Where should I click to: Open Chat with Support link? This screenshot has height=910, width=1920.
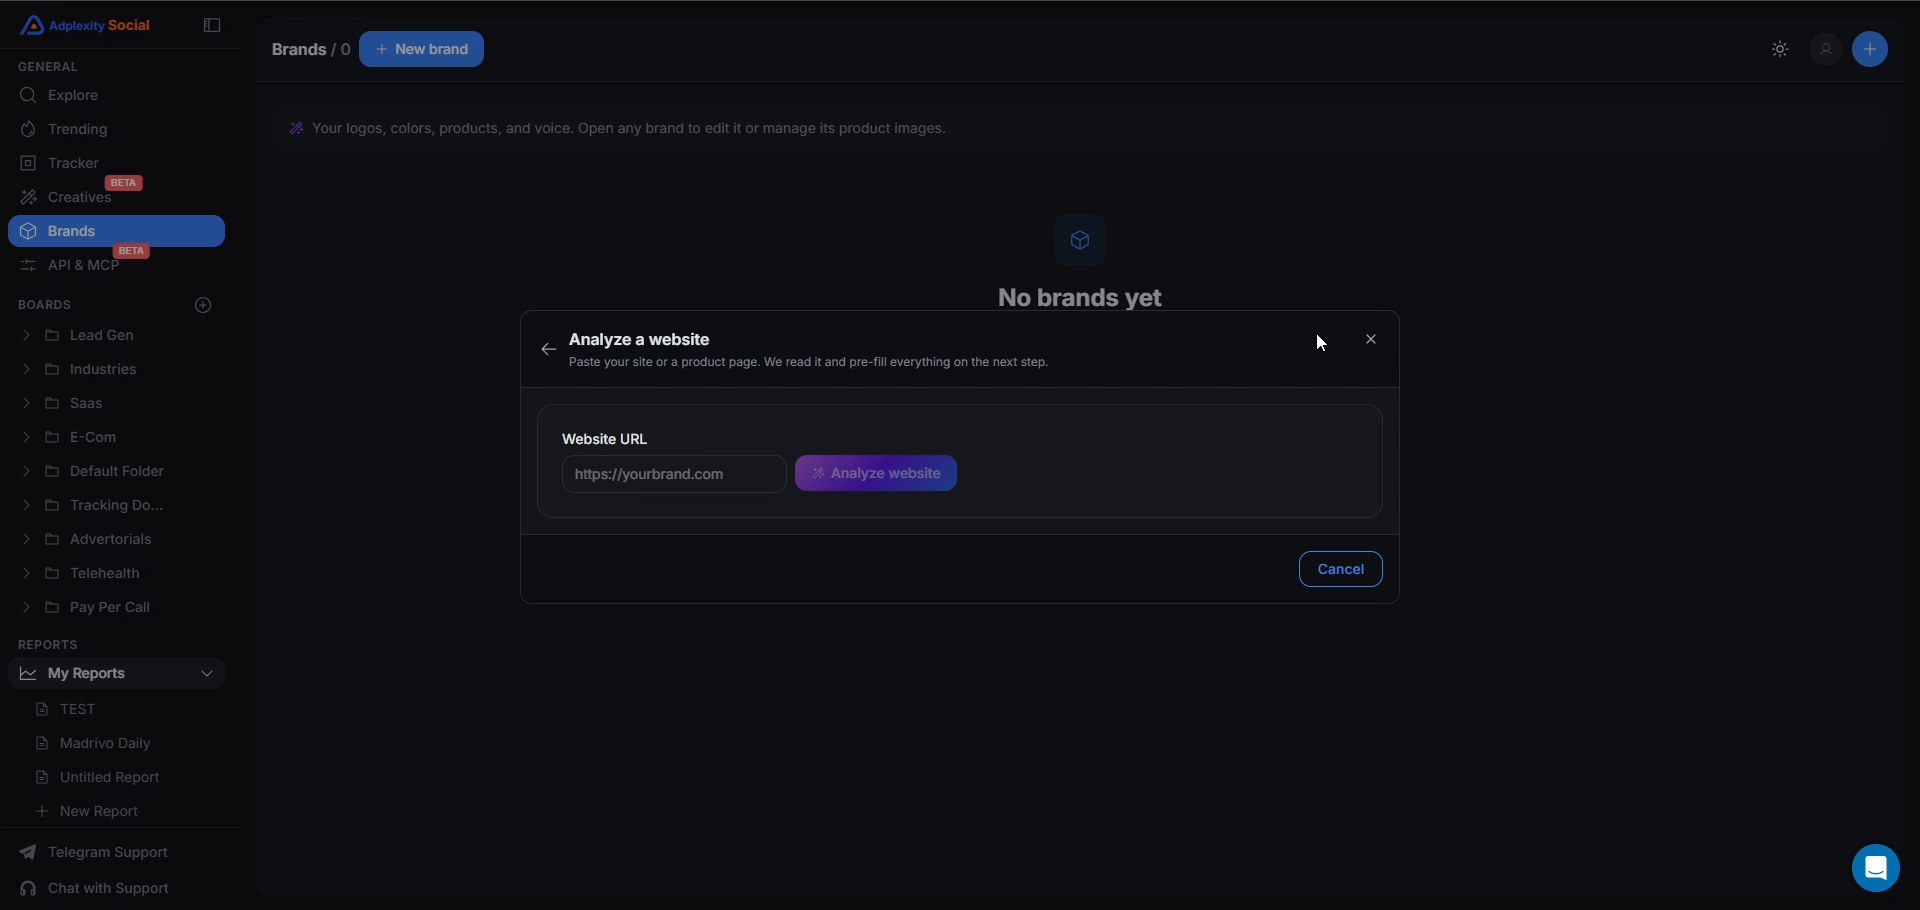click(95, 888)
